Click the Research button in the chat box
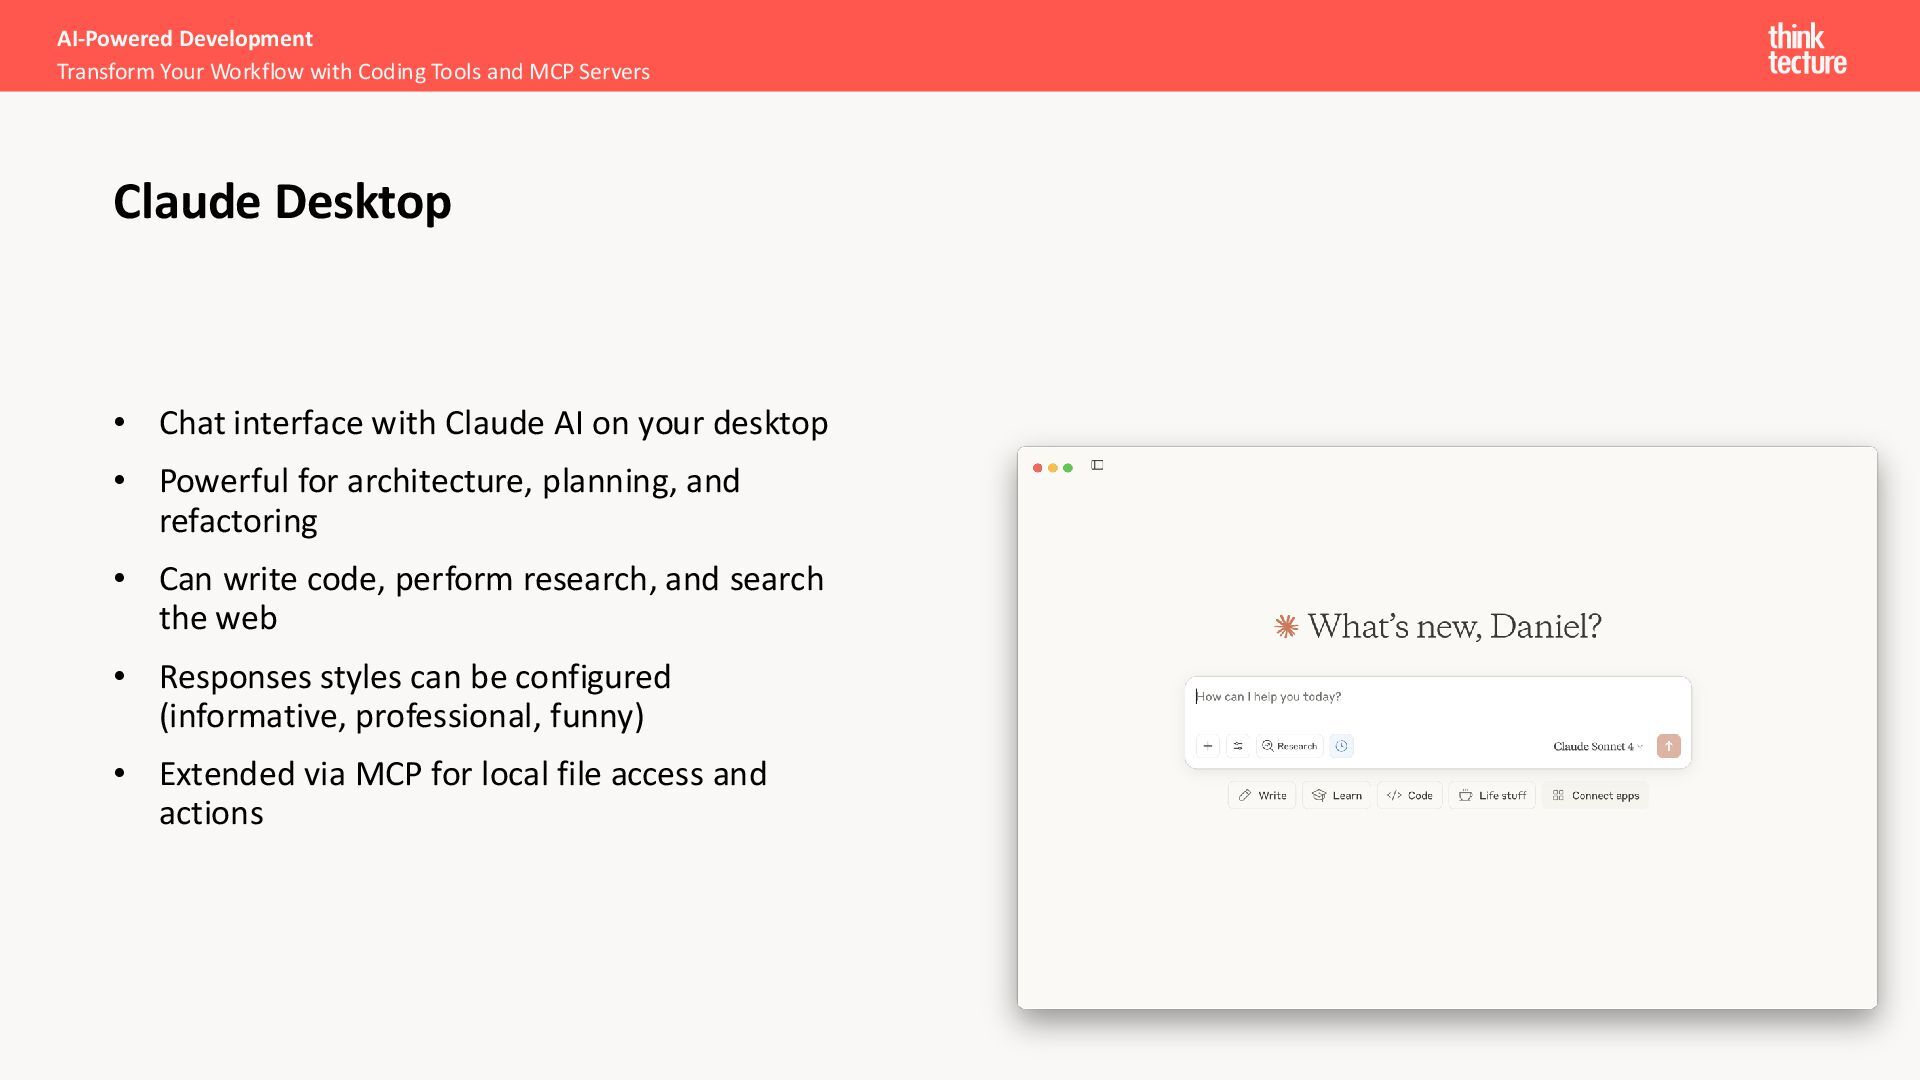Screen dimensions: 1920x1080 point(1290,746)
